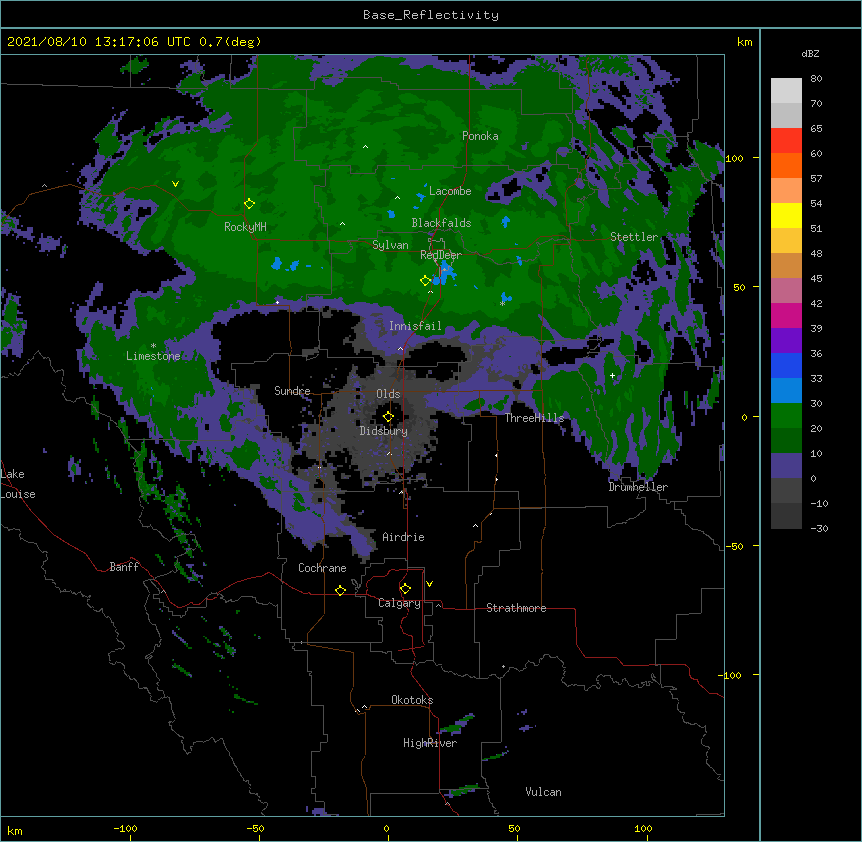Image resolution: width=862 pixels, height=842 pixels.
Task: Select the bright green 20–30 dBZ swatch
Action: [786, 416]
